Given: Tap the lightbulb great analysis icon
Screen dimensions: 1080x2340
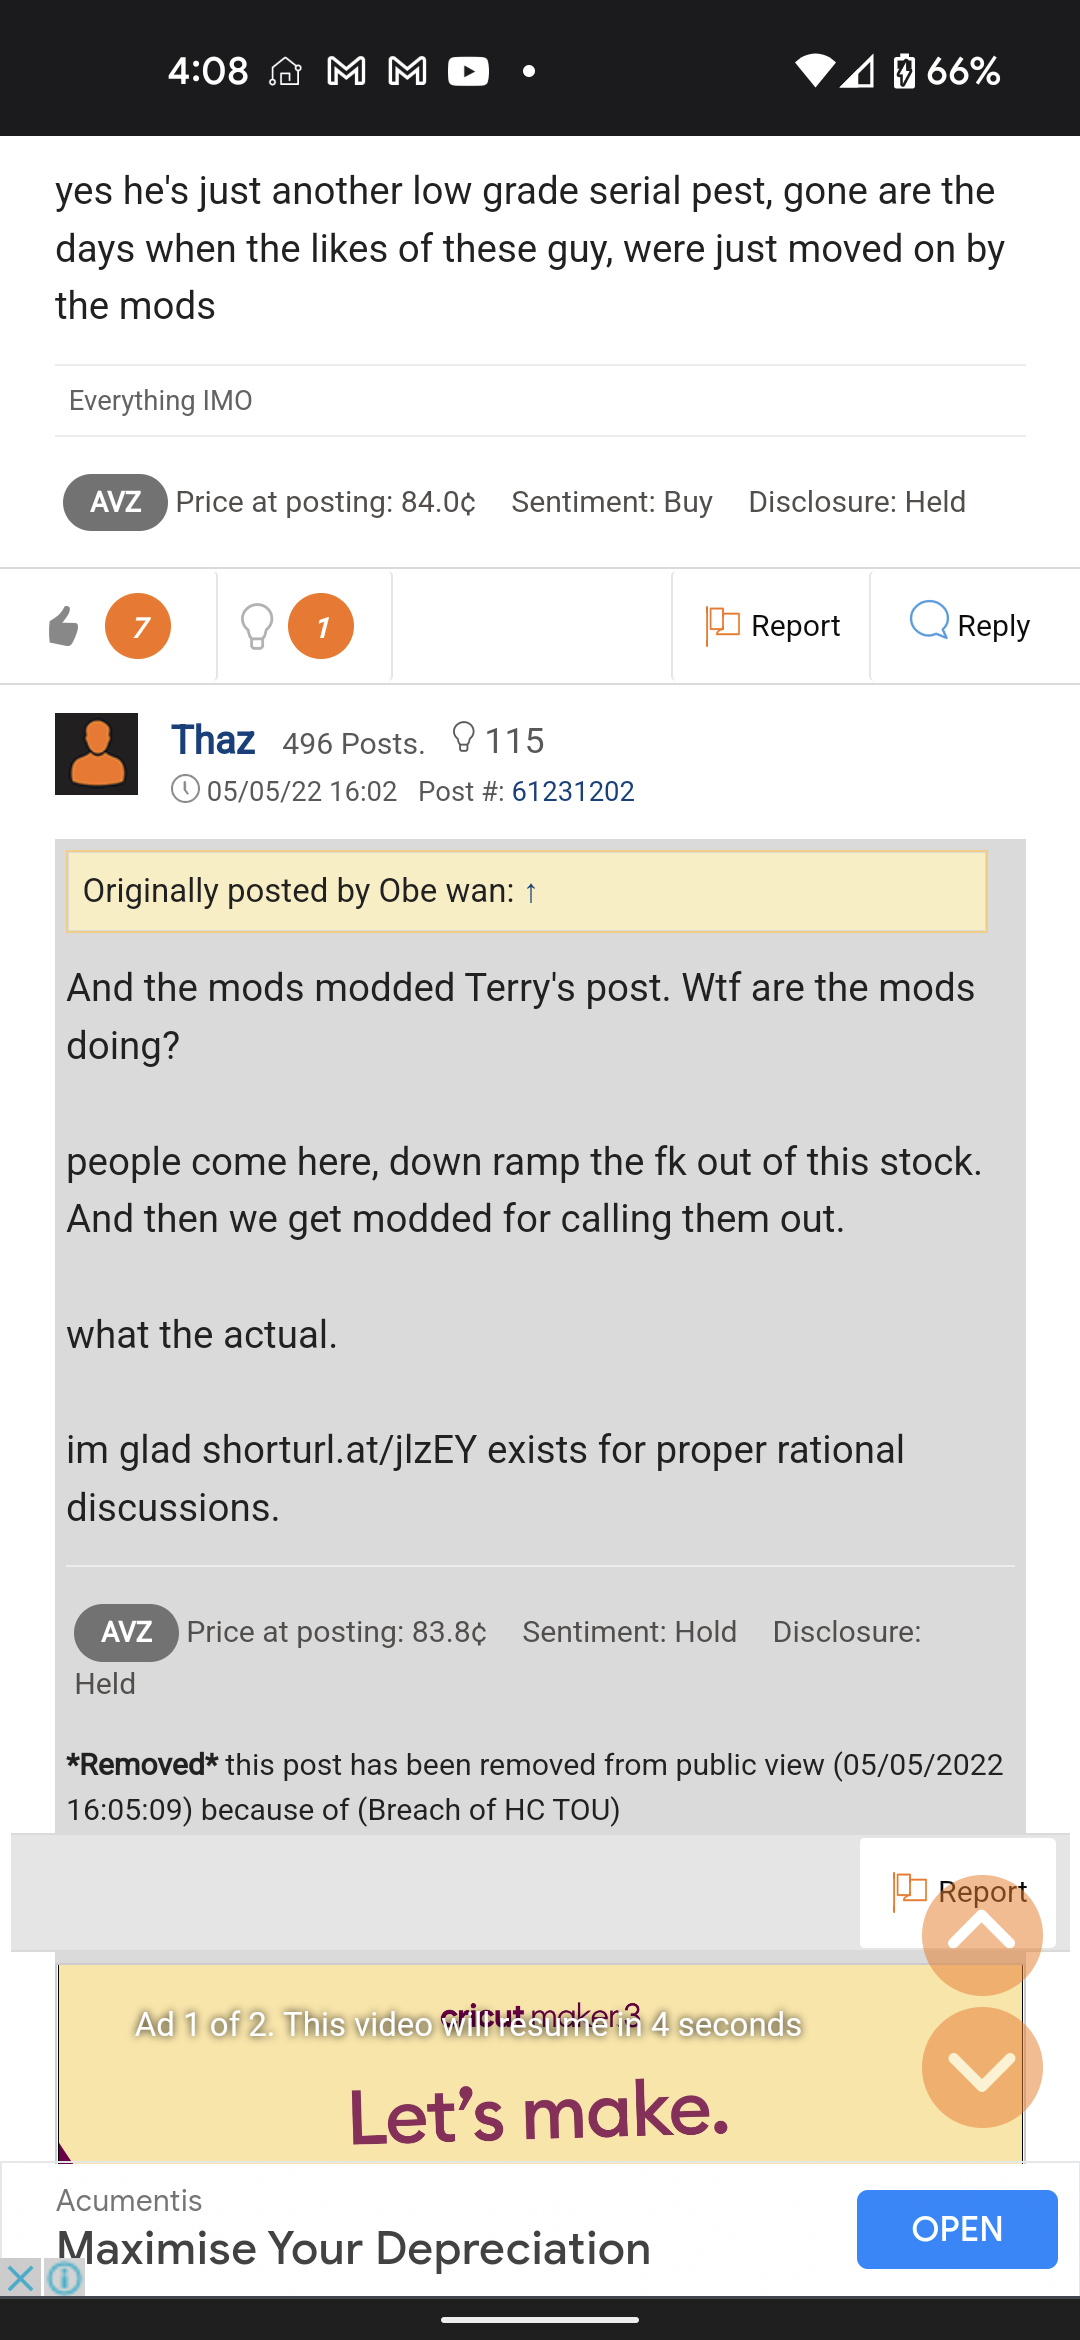Looking at the screenshot, I should click(257, 627).
